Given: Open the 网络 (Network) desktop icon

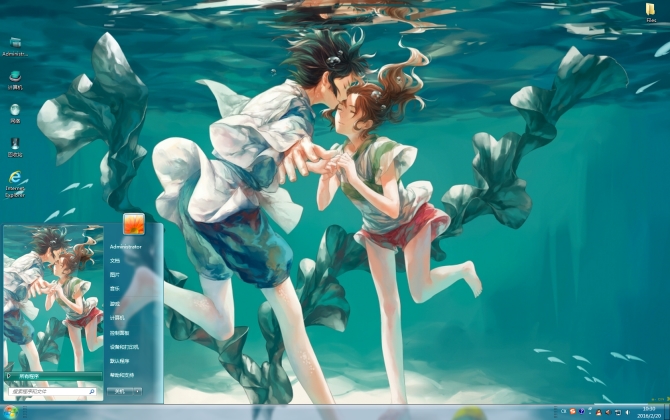Looking at the screenshot, I should (x=15, y=114).
